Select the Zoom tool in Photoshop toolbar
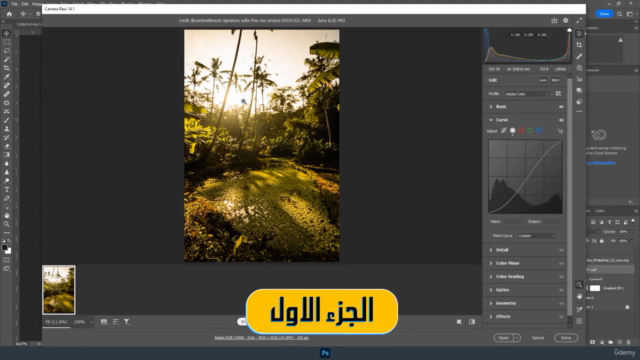 (7, 224)
